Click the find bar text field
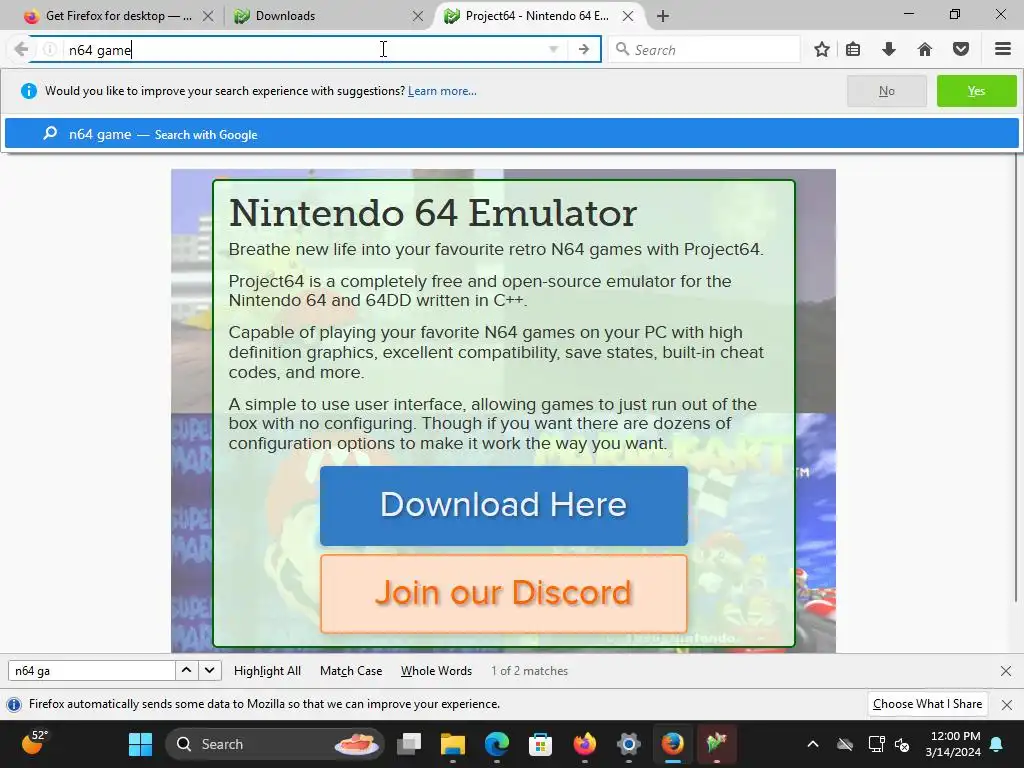Image resolution: width=1024 pixels, height=768 pixels. coord(91,671)
